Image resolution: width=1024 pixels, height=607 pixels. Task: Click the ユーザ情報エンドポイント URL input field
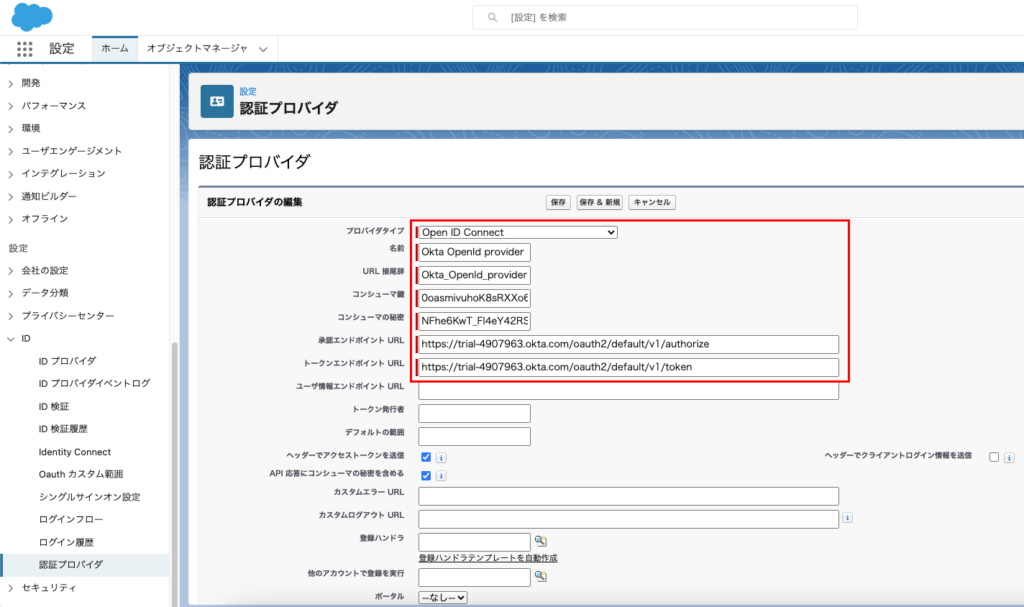tap(628, 390)
